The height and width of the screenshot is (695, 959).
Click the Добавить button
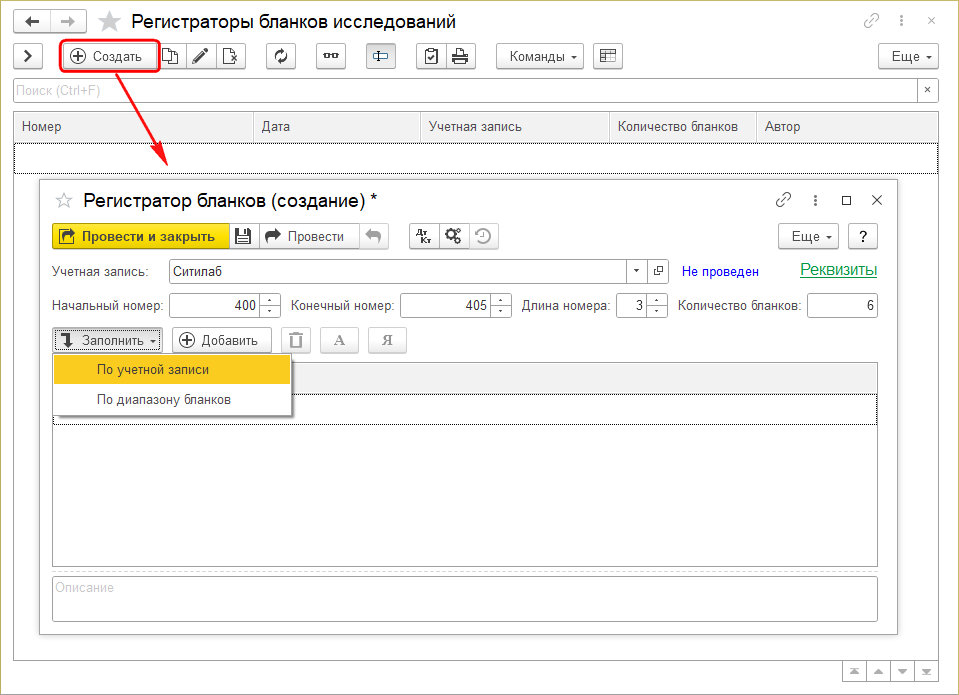click(x=222, y=340)
